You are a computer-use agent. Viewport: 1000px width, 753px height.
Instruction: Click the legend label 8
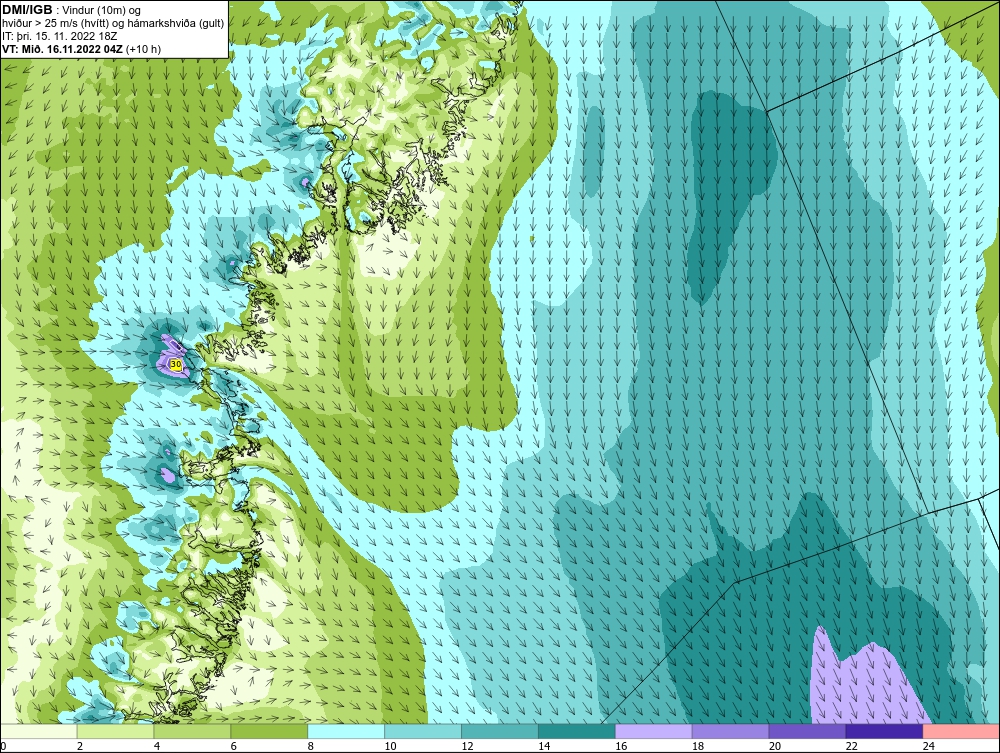(x=311, y=746)
